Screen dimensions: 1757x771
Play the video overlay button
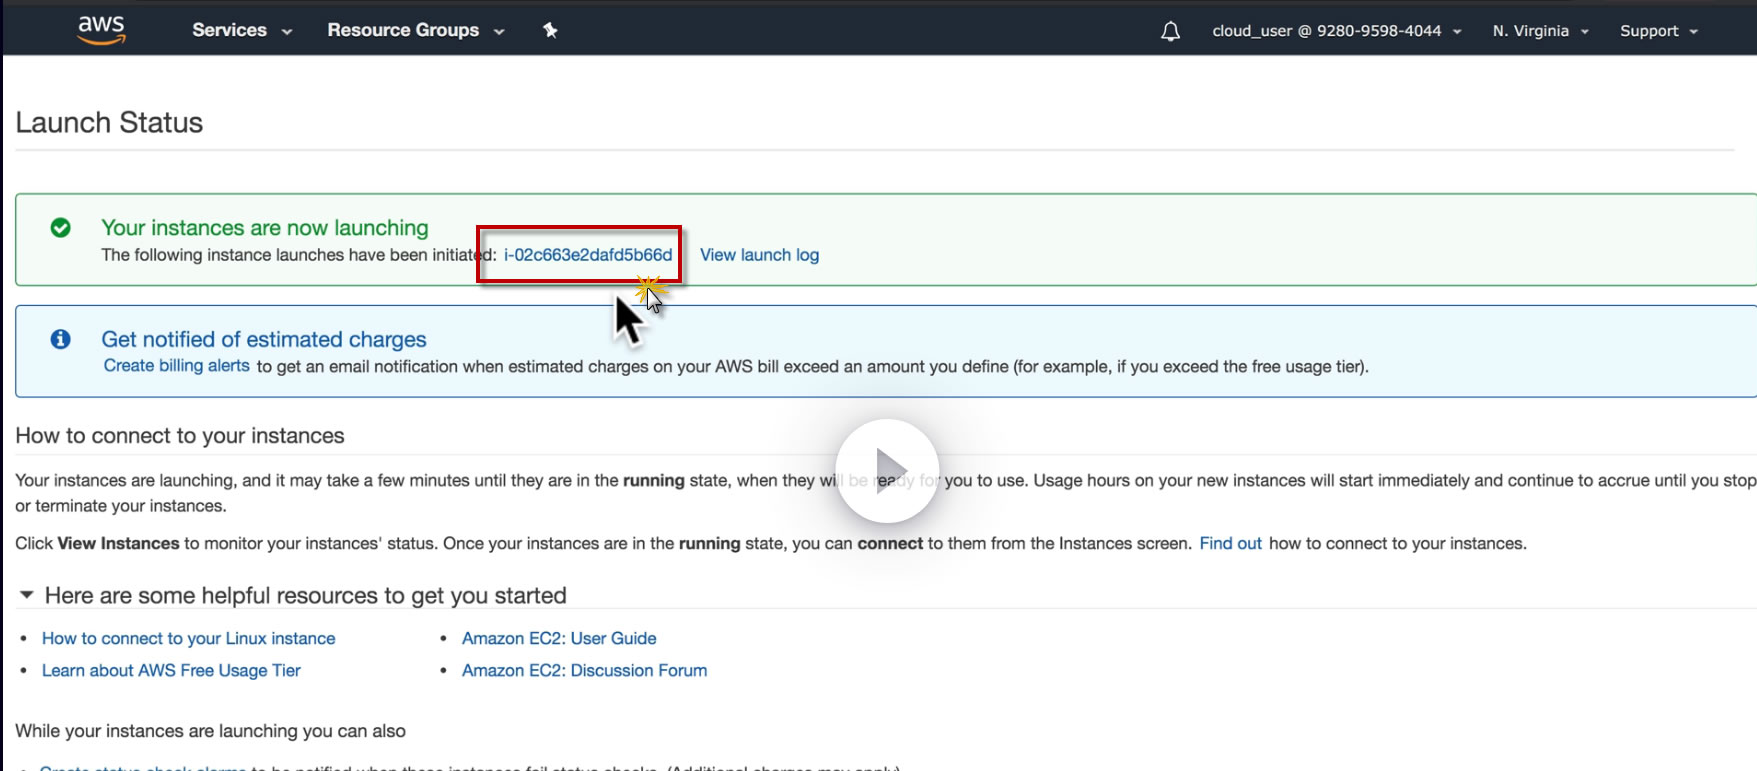(887, 471)
